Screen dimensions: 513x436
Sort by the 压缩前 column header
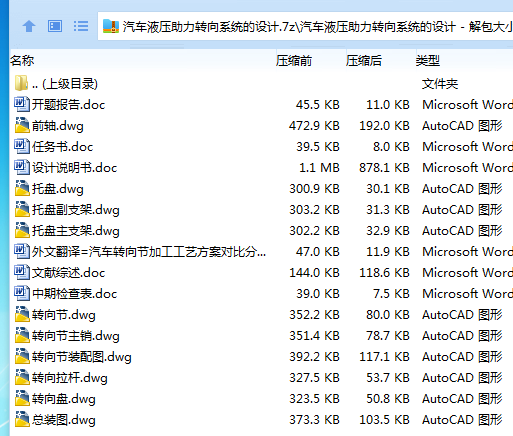[294, 61]
